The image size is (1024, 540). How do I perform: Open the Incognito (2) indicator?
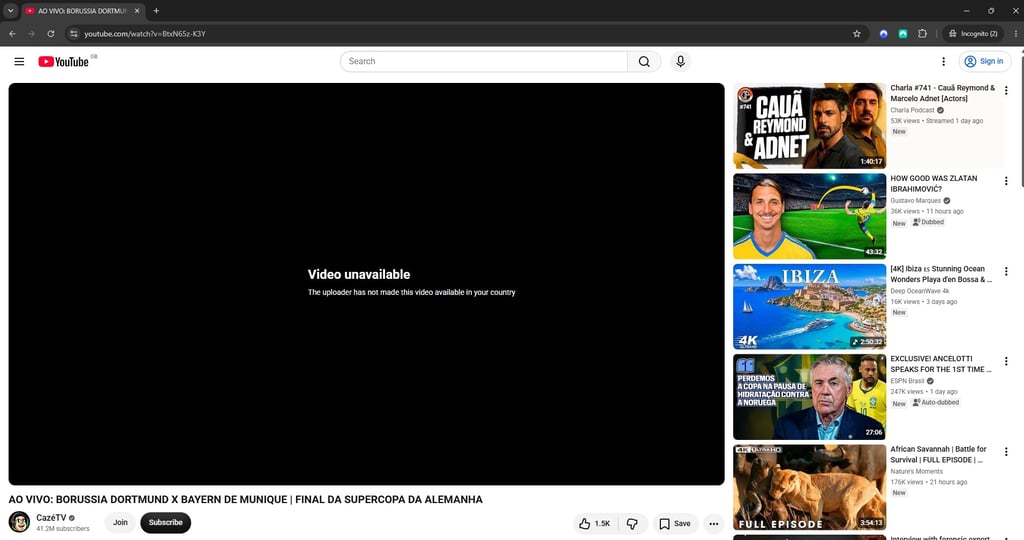click(973, 33)
